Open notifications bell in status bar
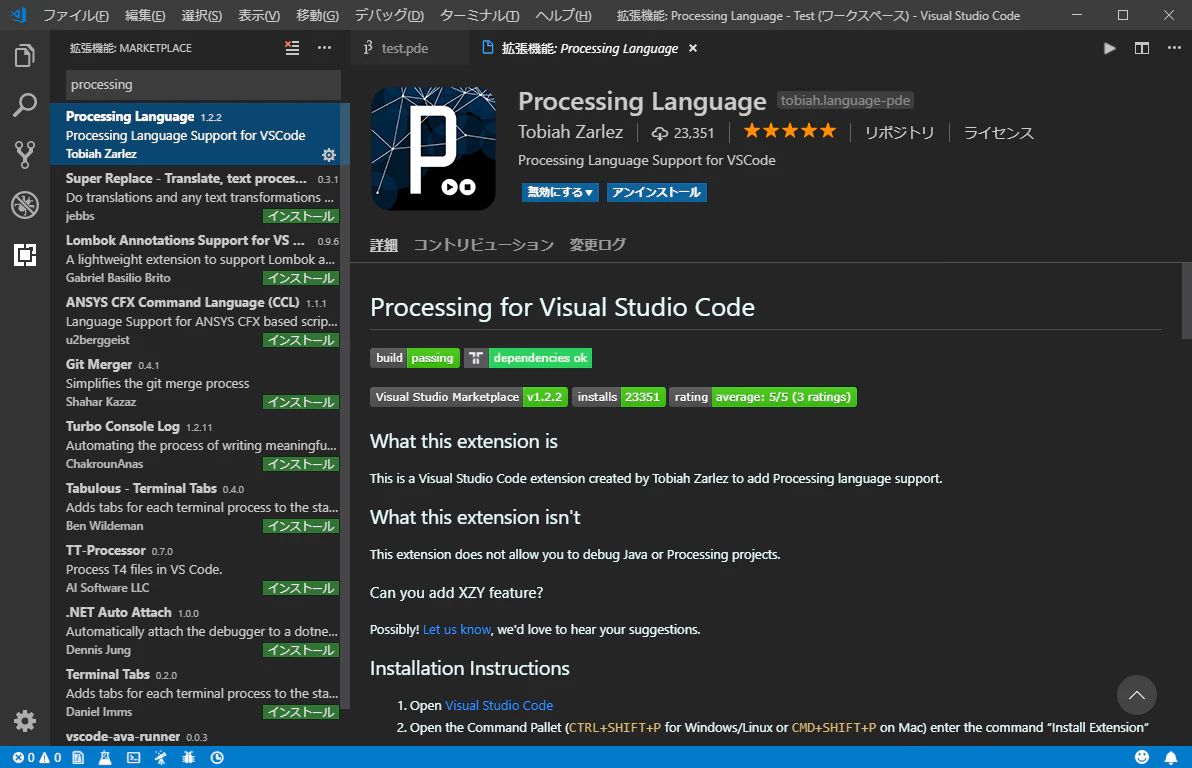The width and height of the screenshot is (1192, 768). tap(1171, 757)
